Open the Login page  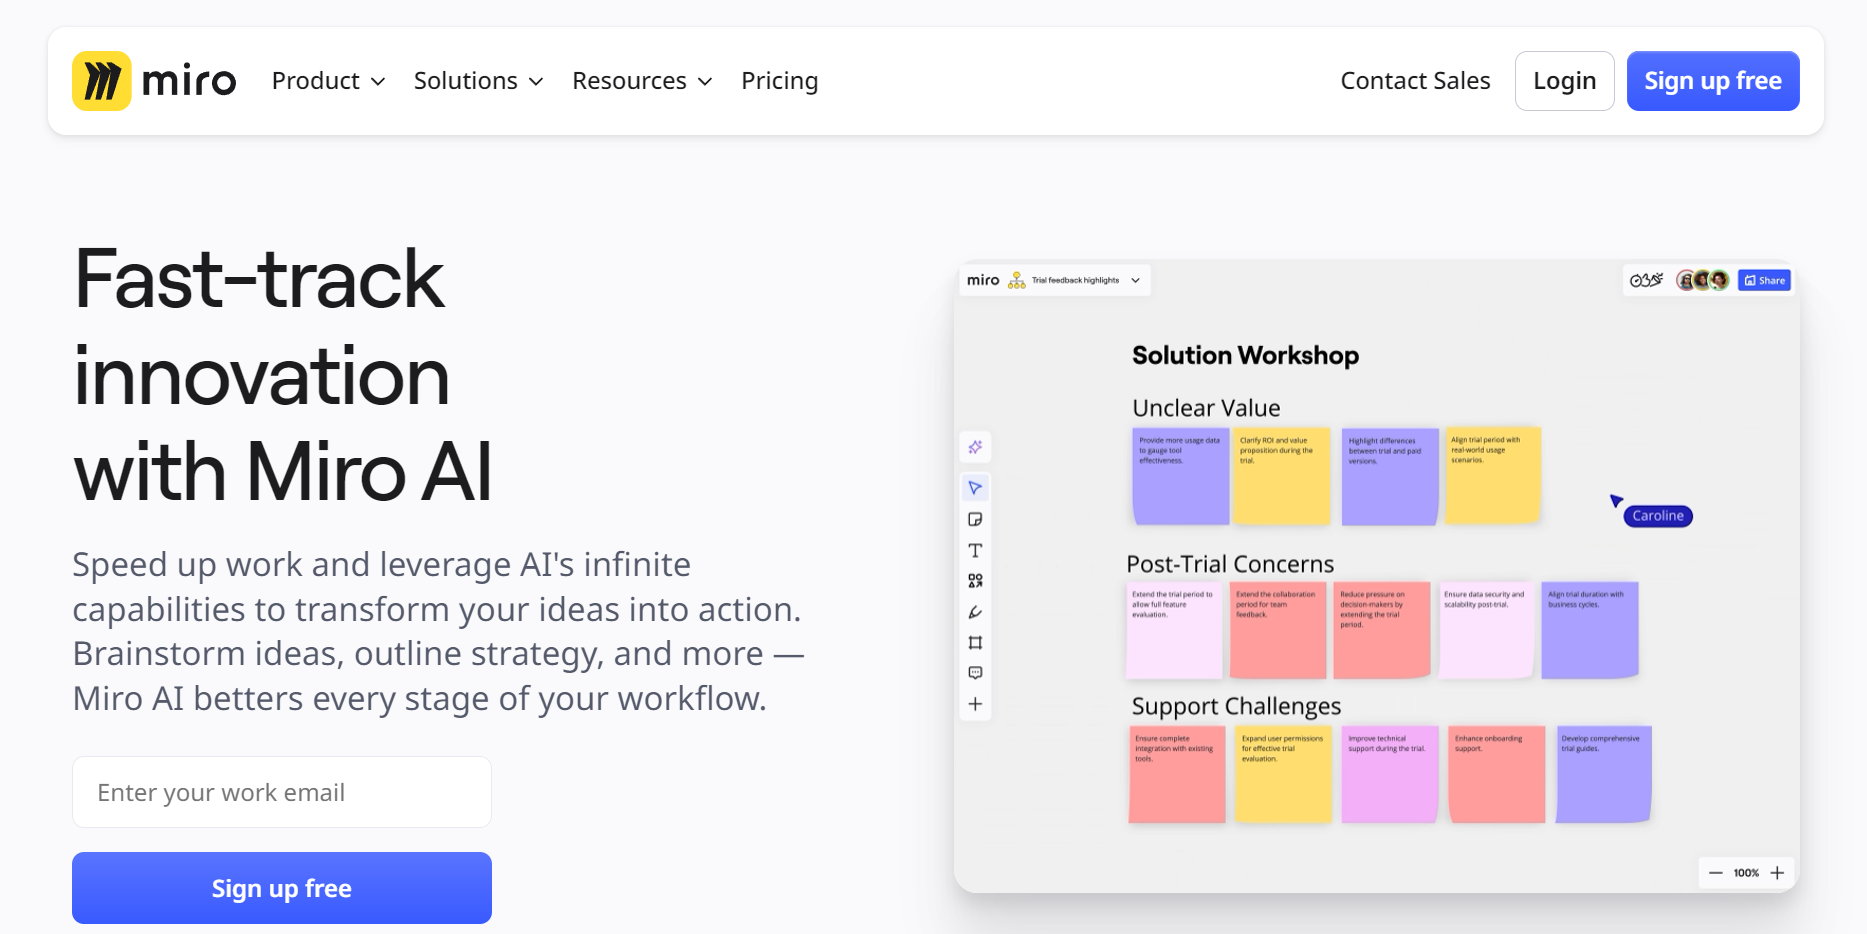pyautogui.click(x=1564, y=80)
